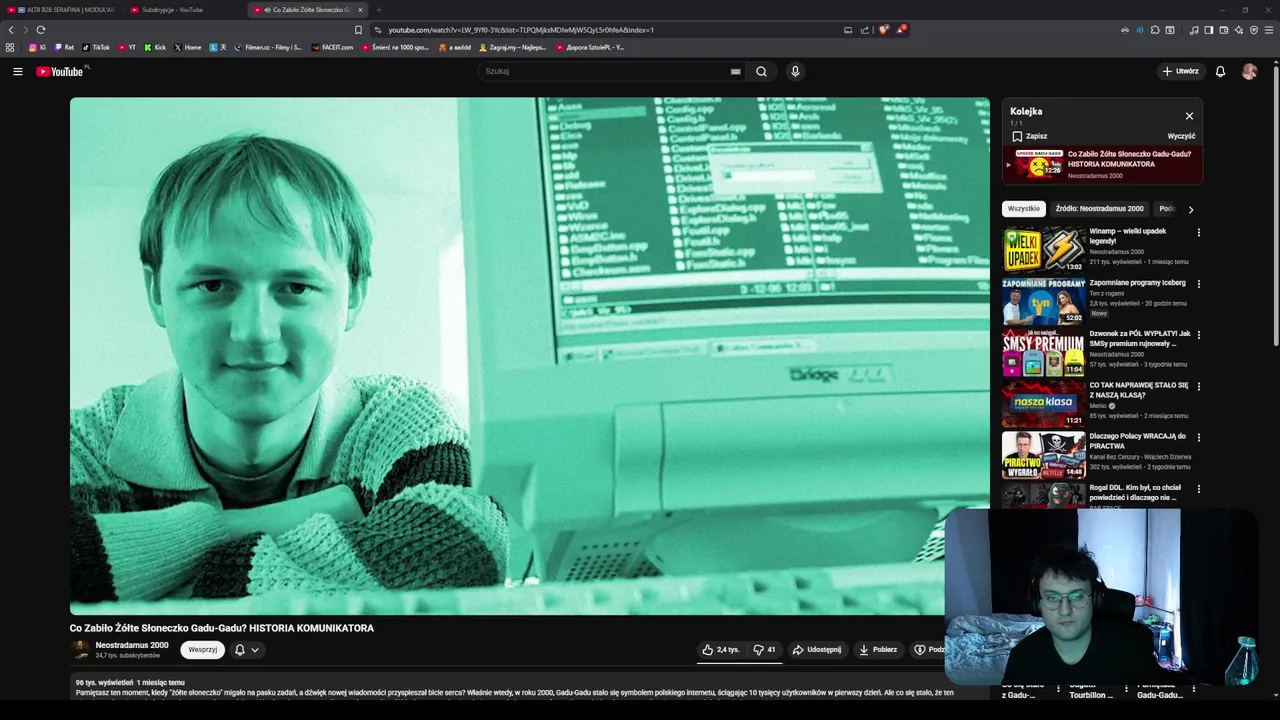This screenshot has width=1280, height=720.
Task: Open the Home X bookmark
Action: (188, 47)
